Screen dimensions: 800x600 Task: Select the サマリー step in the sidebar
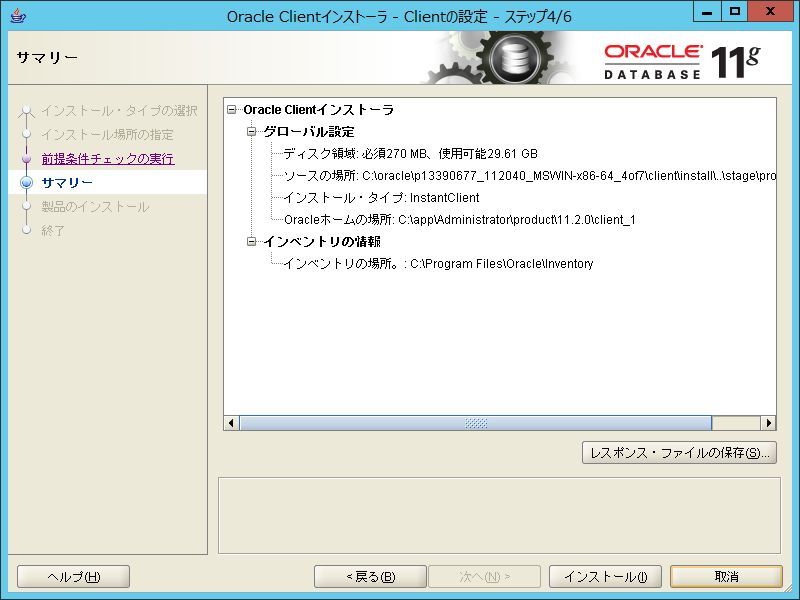coord(67,183)
